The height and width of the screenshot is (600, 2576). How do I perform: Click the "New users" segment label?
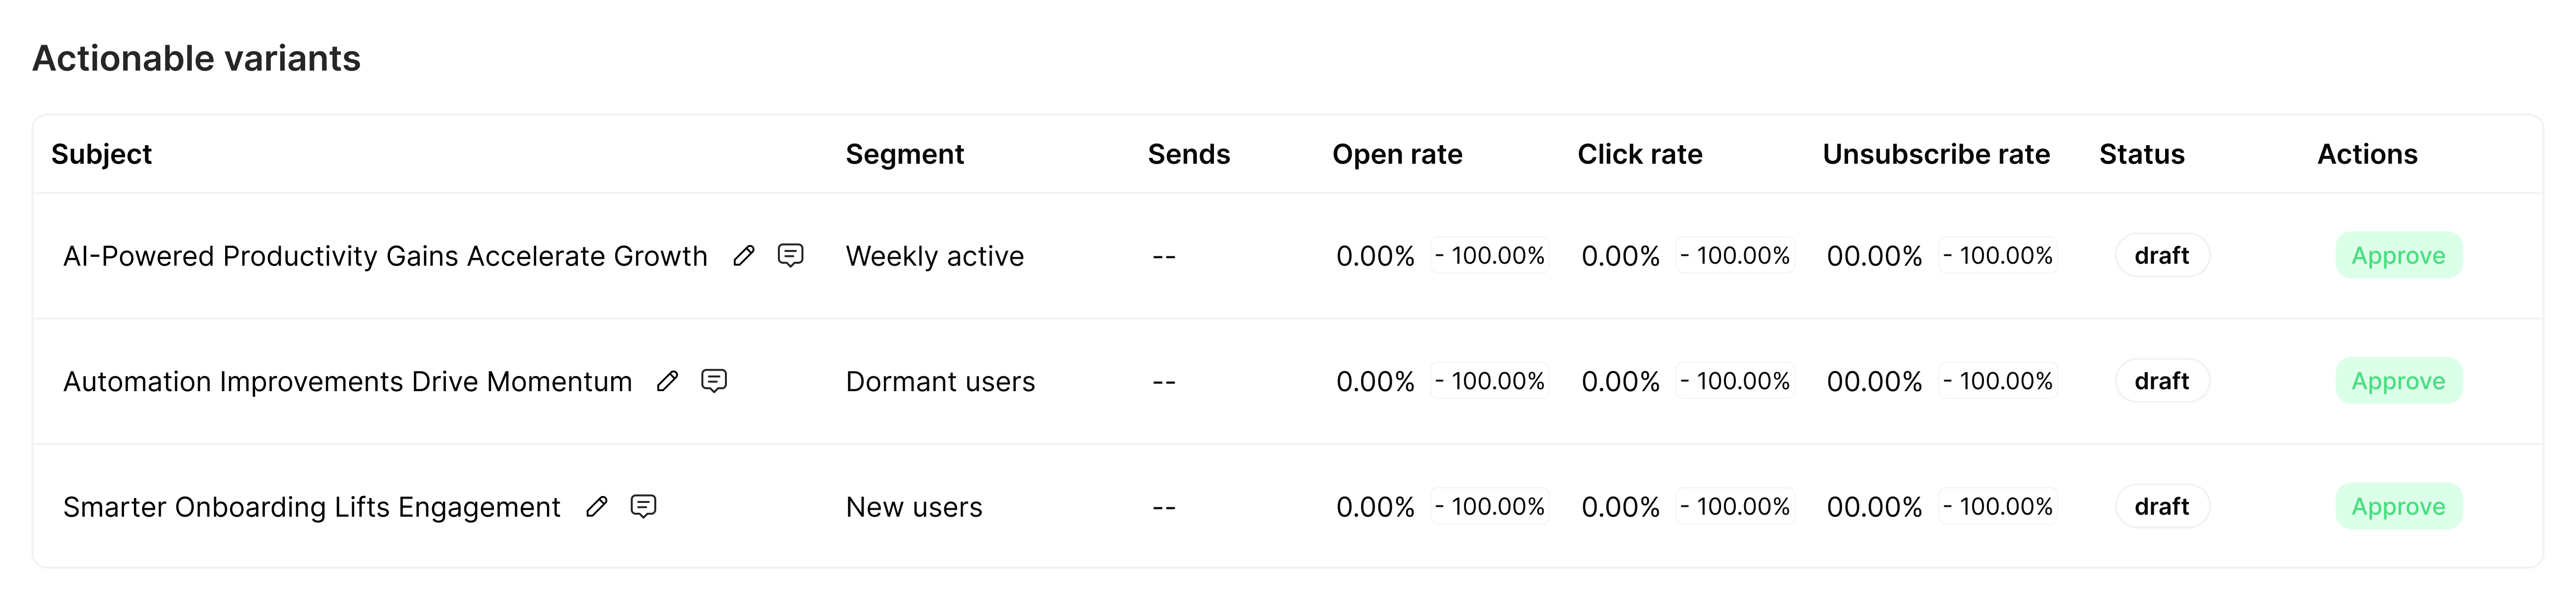(x=913, y=507)
